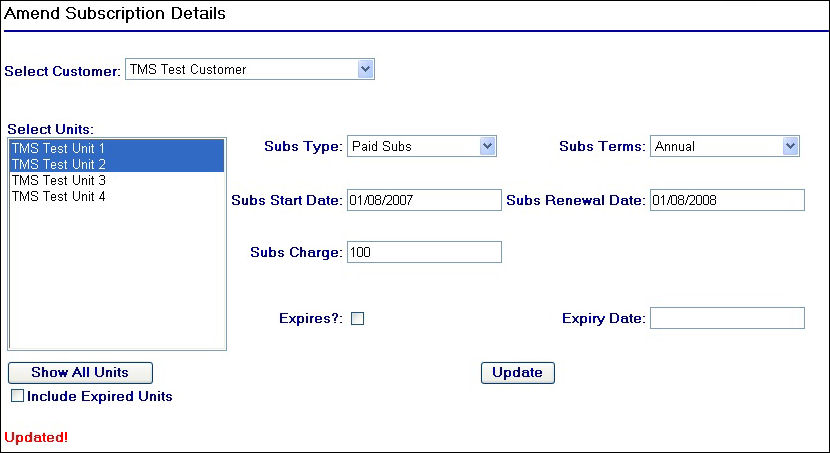Pick TMS Test Unit 4 in list
Screen dimensions: 830x453
(58, 196)
